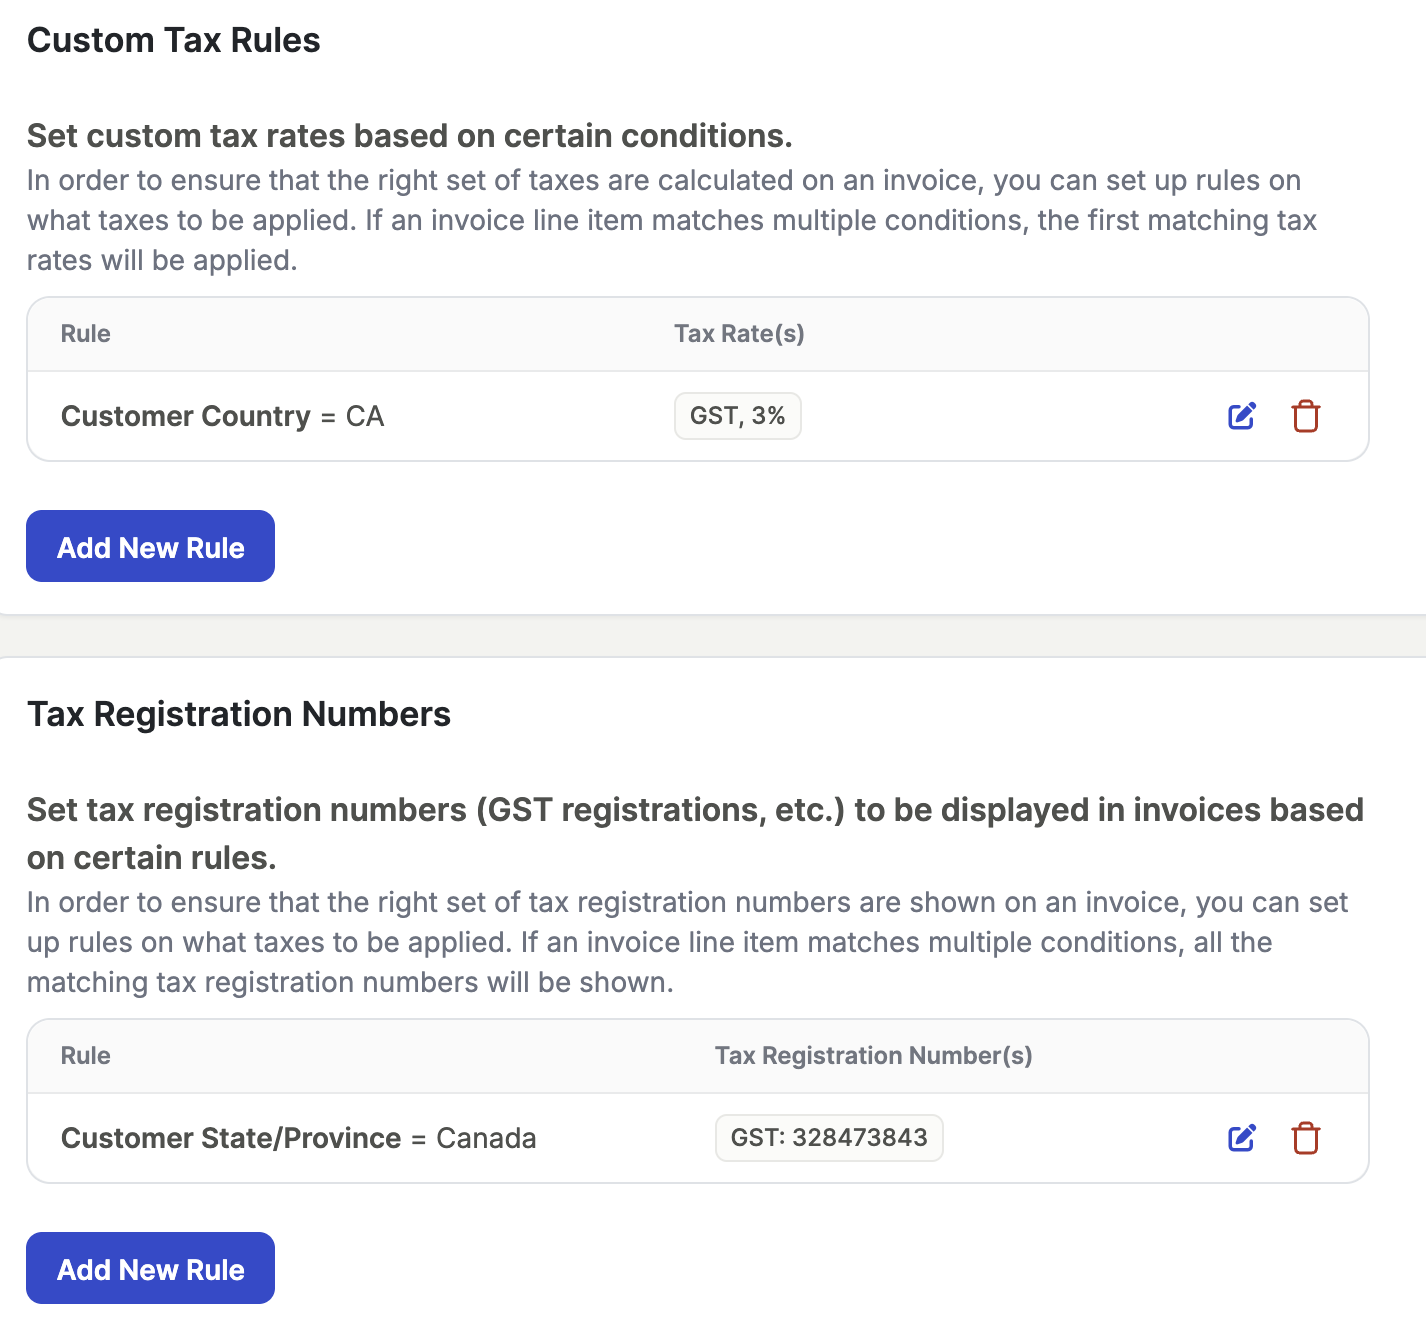Click the Tax Rate(s) column header
This screenshot has width=1426, height=1326.
739,334
